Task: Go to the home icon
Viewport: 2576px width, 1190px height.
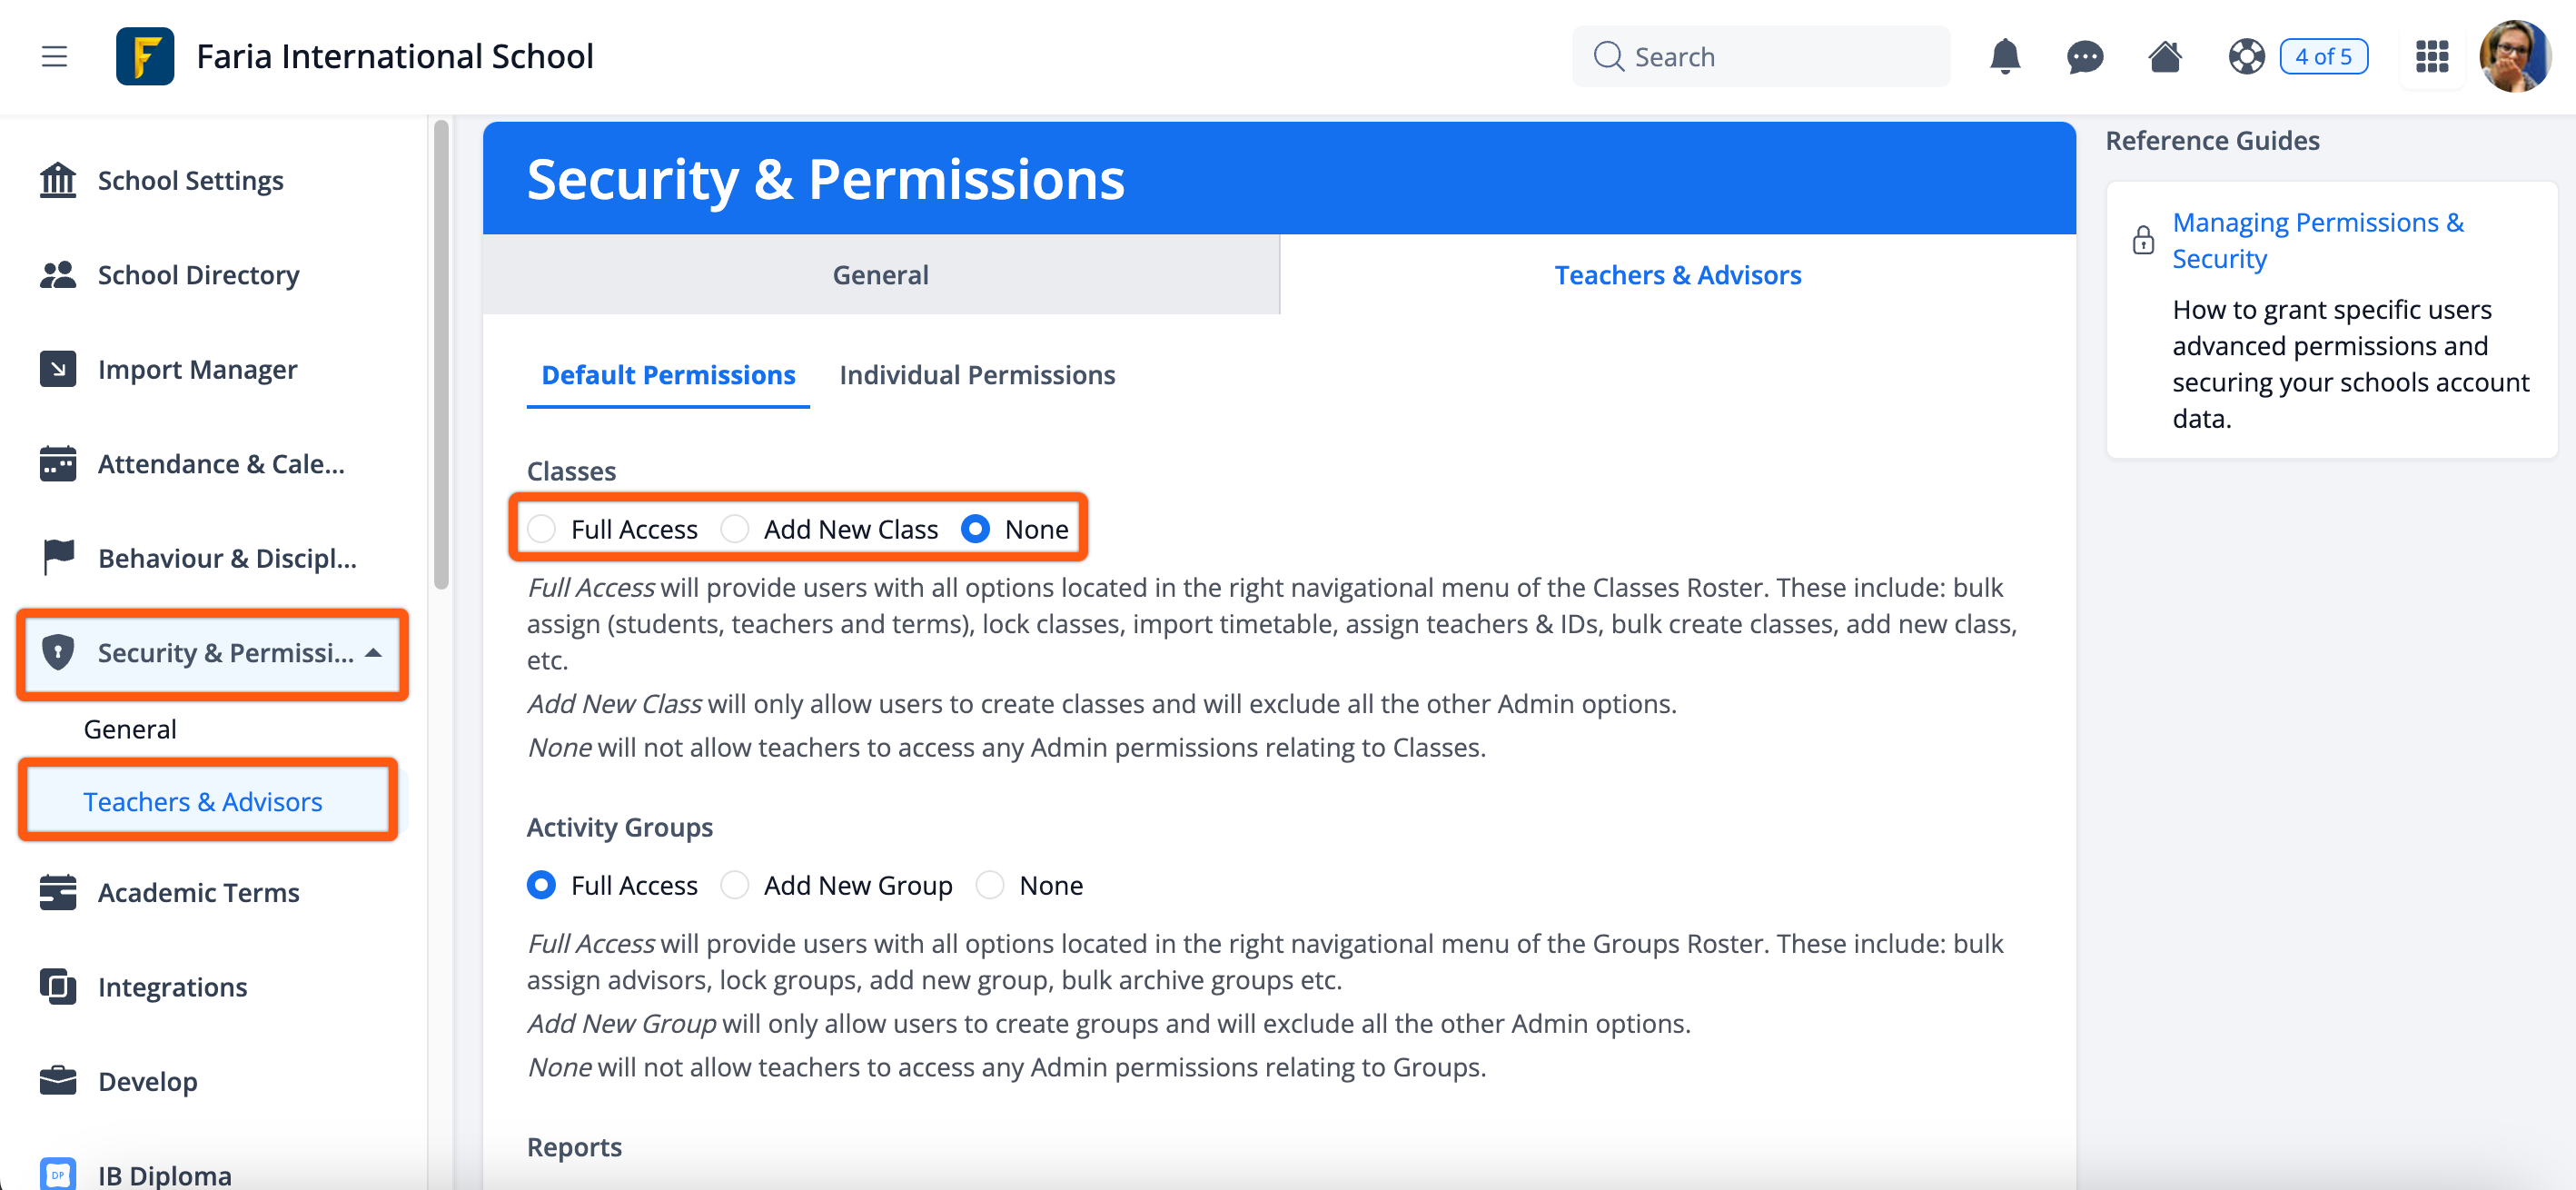Action: coord(2164,56)
